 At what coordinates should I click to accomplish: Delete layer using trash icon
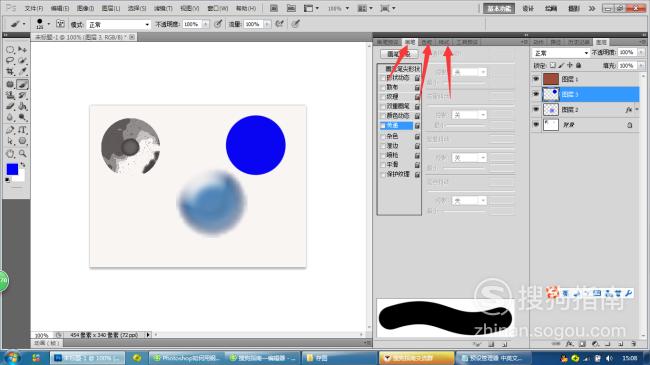point(633,344)
